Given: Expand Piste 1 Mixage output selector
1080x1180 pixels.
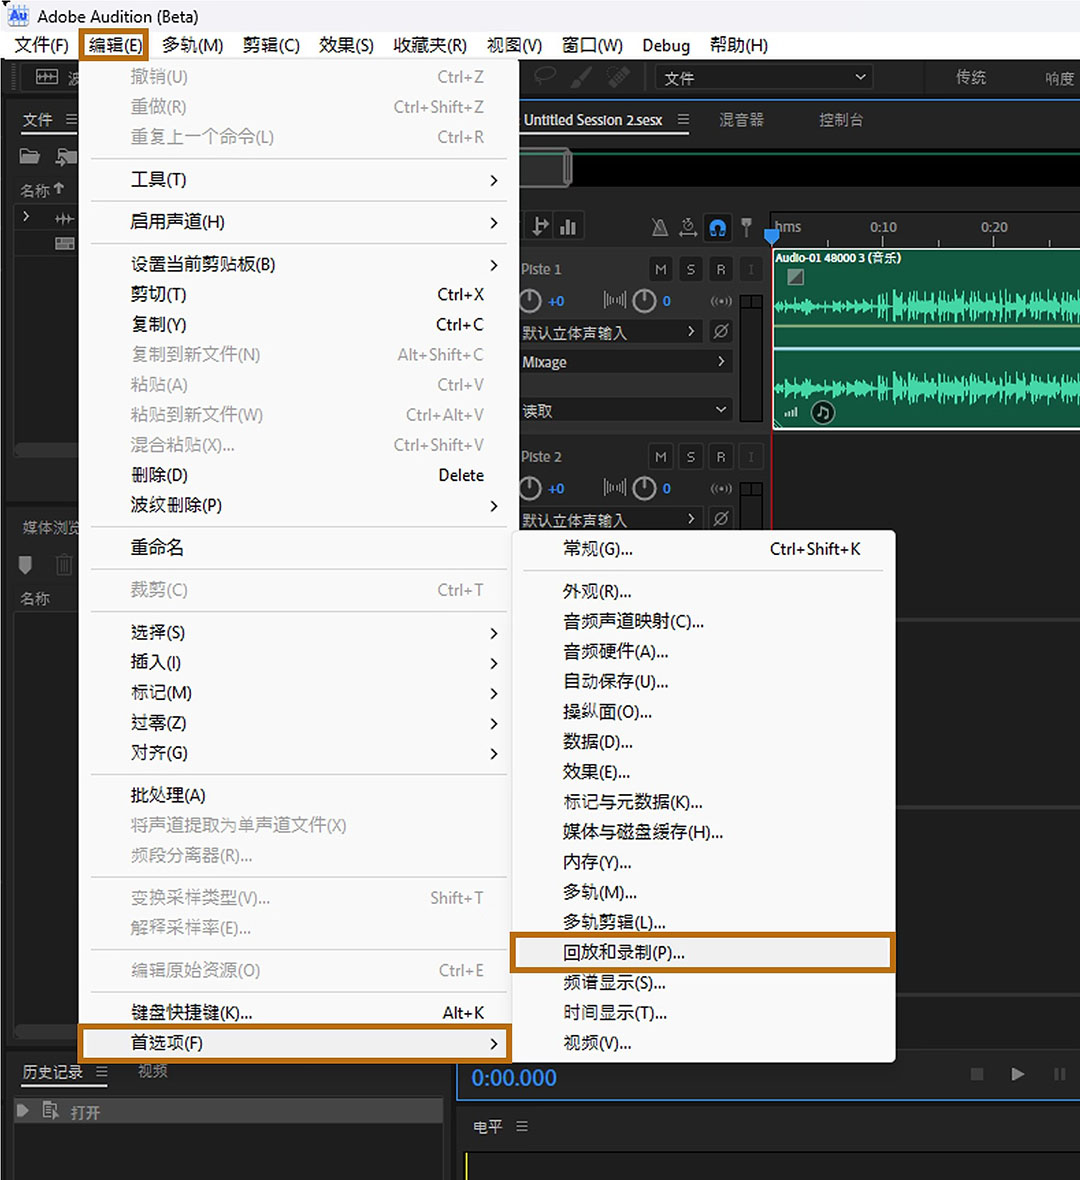Looking at the screenshot, I should pyautogui.click(x=626, y=362).
